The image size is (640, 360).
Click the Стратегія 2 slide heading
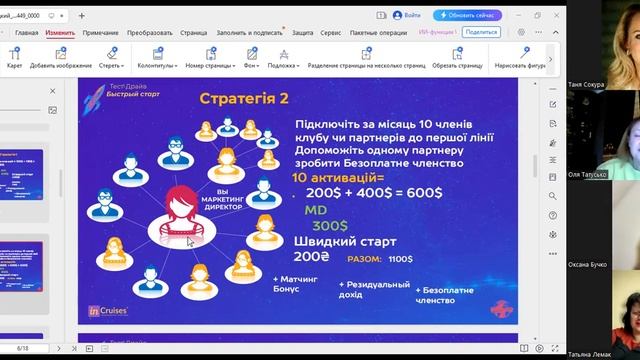click(244, 98)
